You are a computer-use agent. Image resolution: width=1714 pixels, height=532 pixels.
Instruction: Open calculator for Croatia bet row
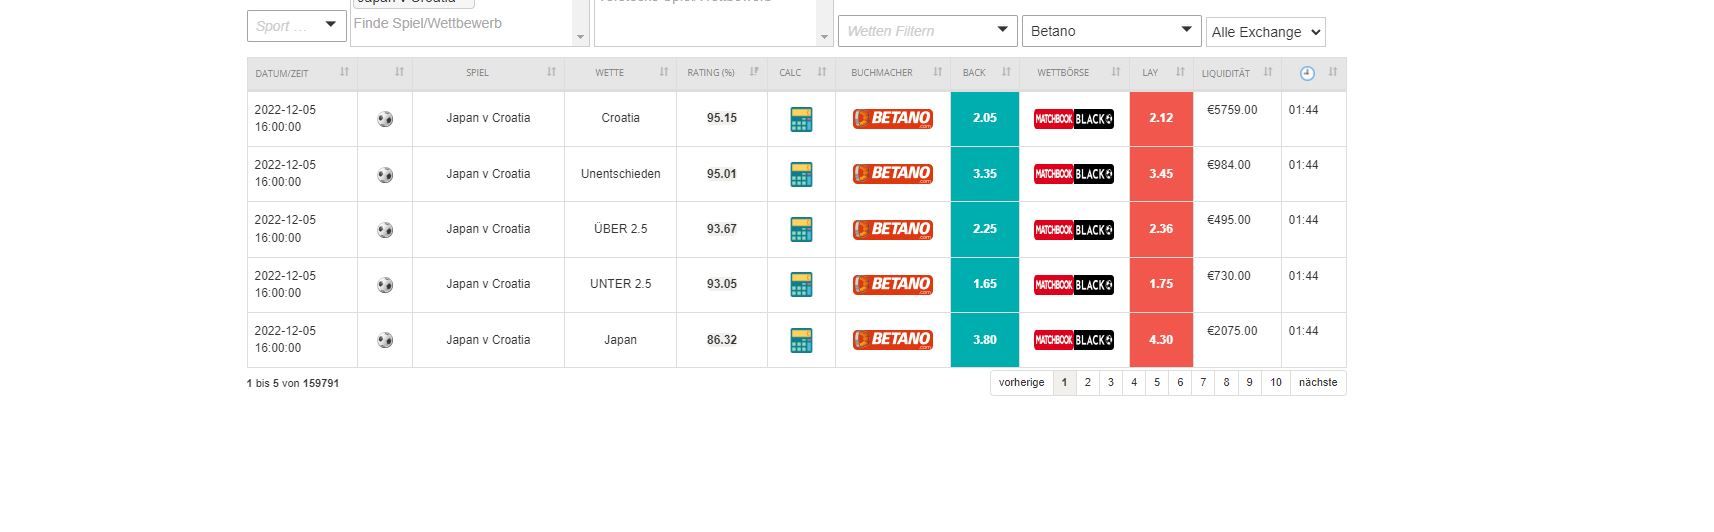(801, 119)
